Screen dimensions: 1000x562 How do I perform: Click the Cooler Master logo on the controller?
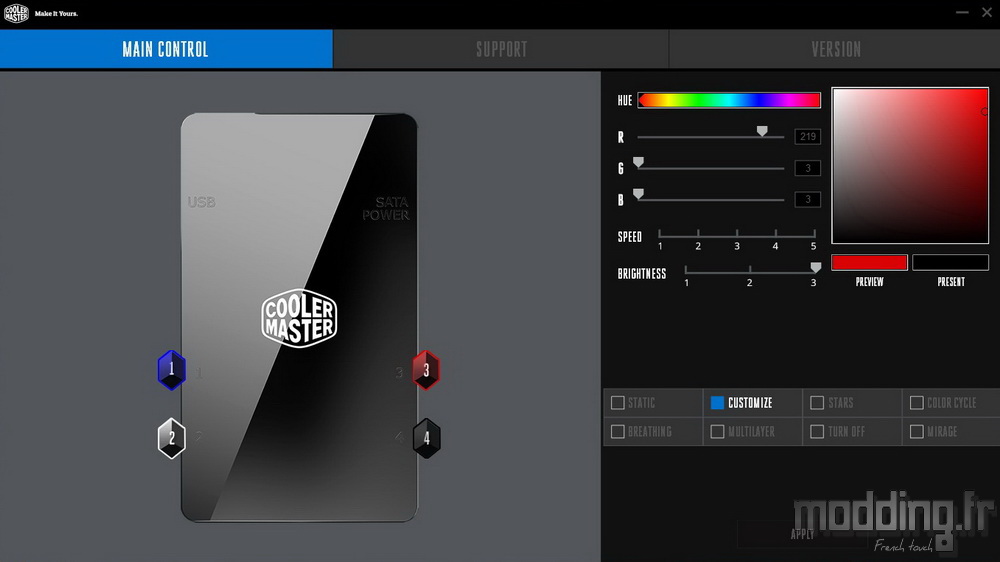299,318
